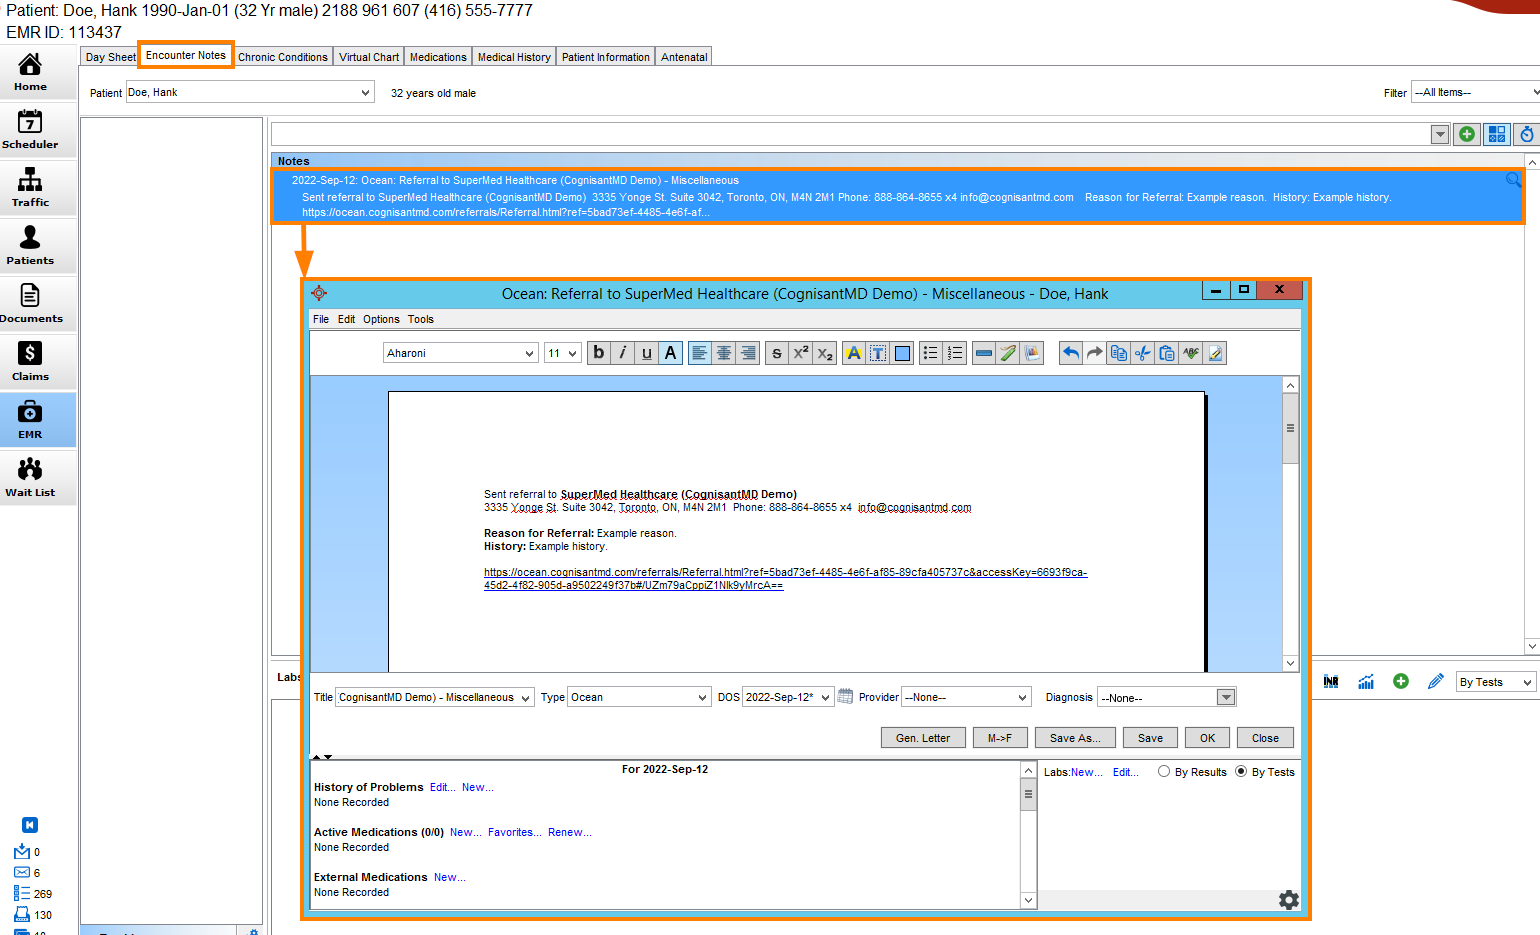Open the Tools menu in note window

(421, 319)
